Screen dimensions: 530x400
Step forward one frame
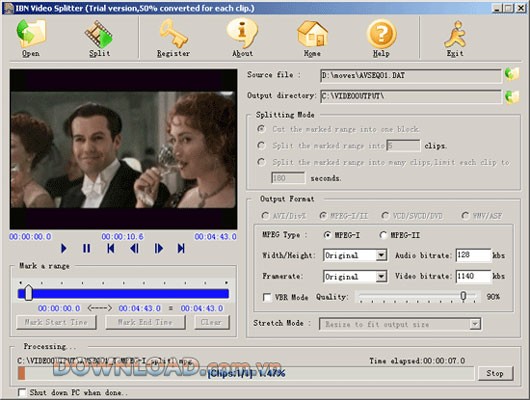coord(159,249)
